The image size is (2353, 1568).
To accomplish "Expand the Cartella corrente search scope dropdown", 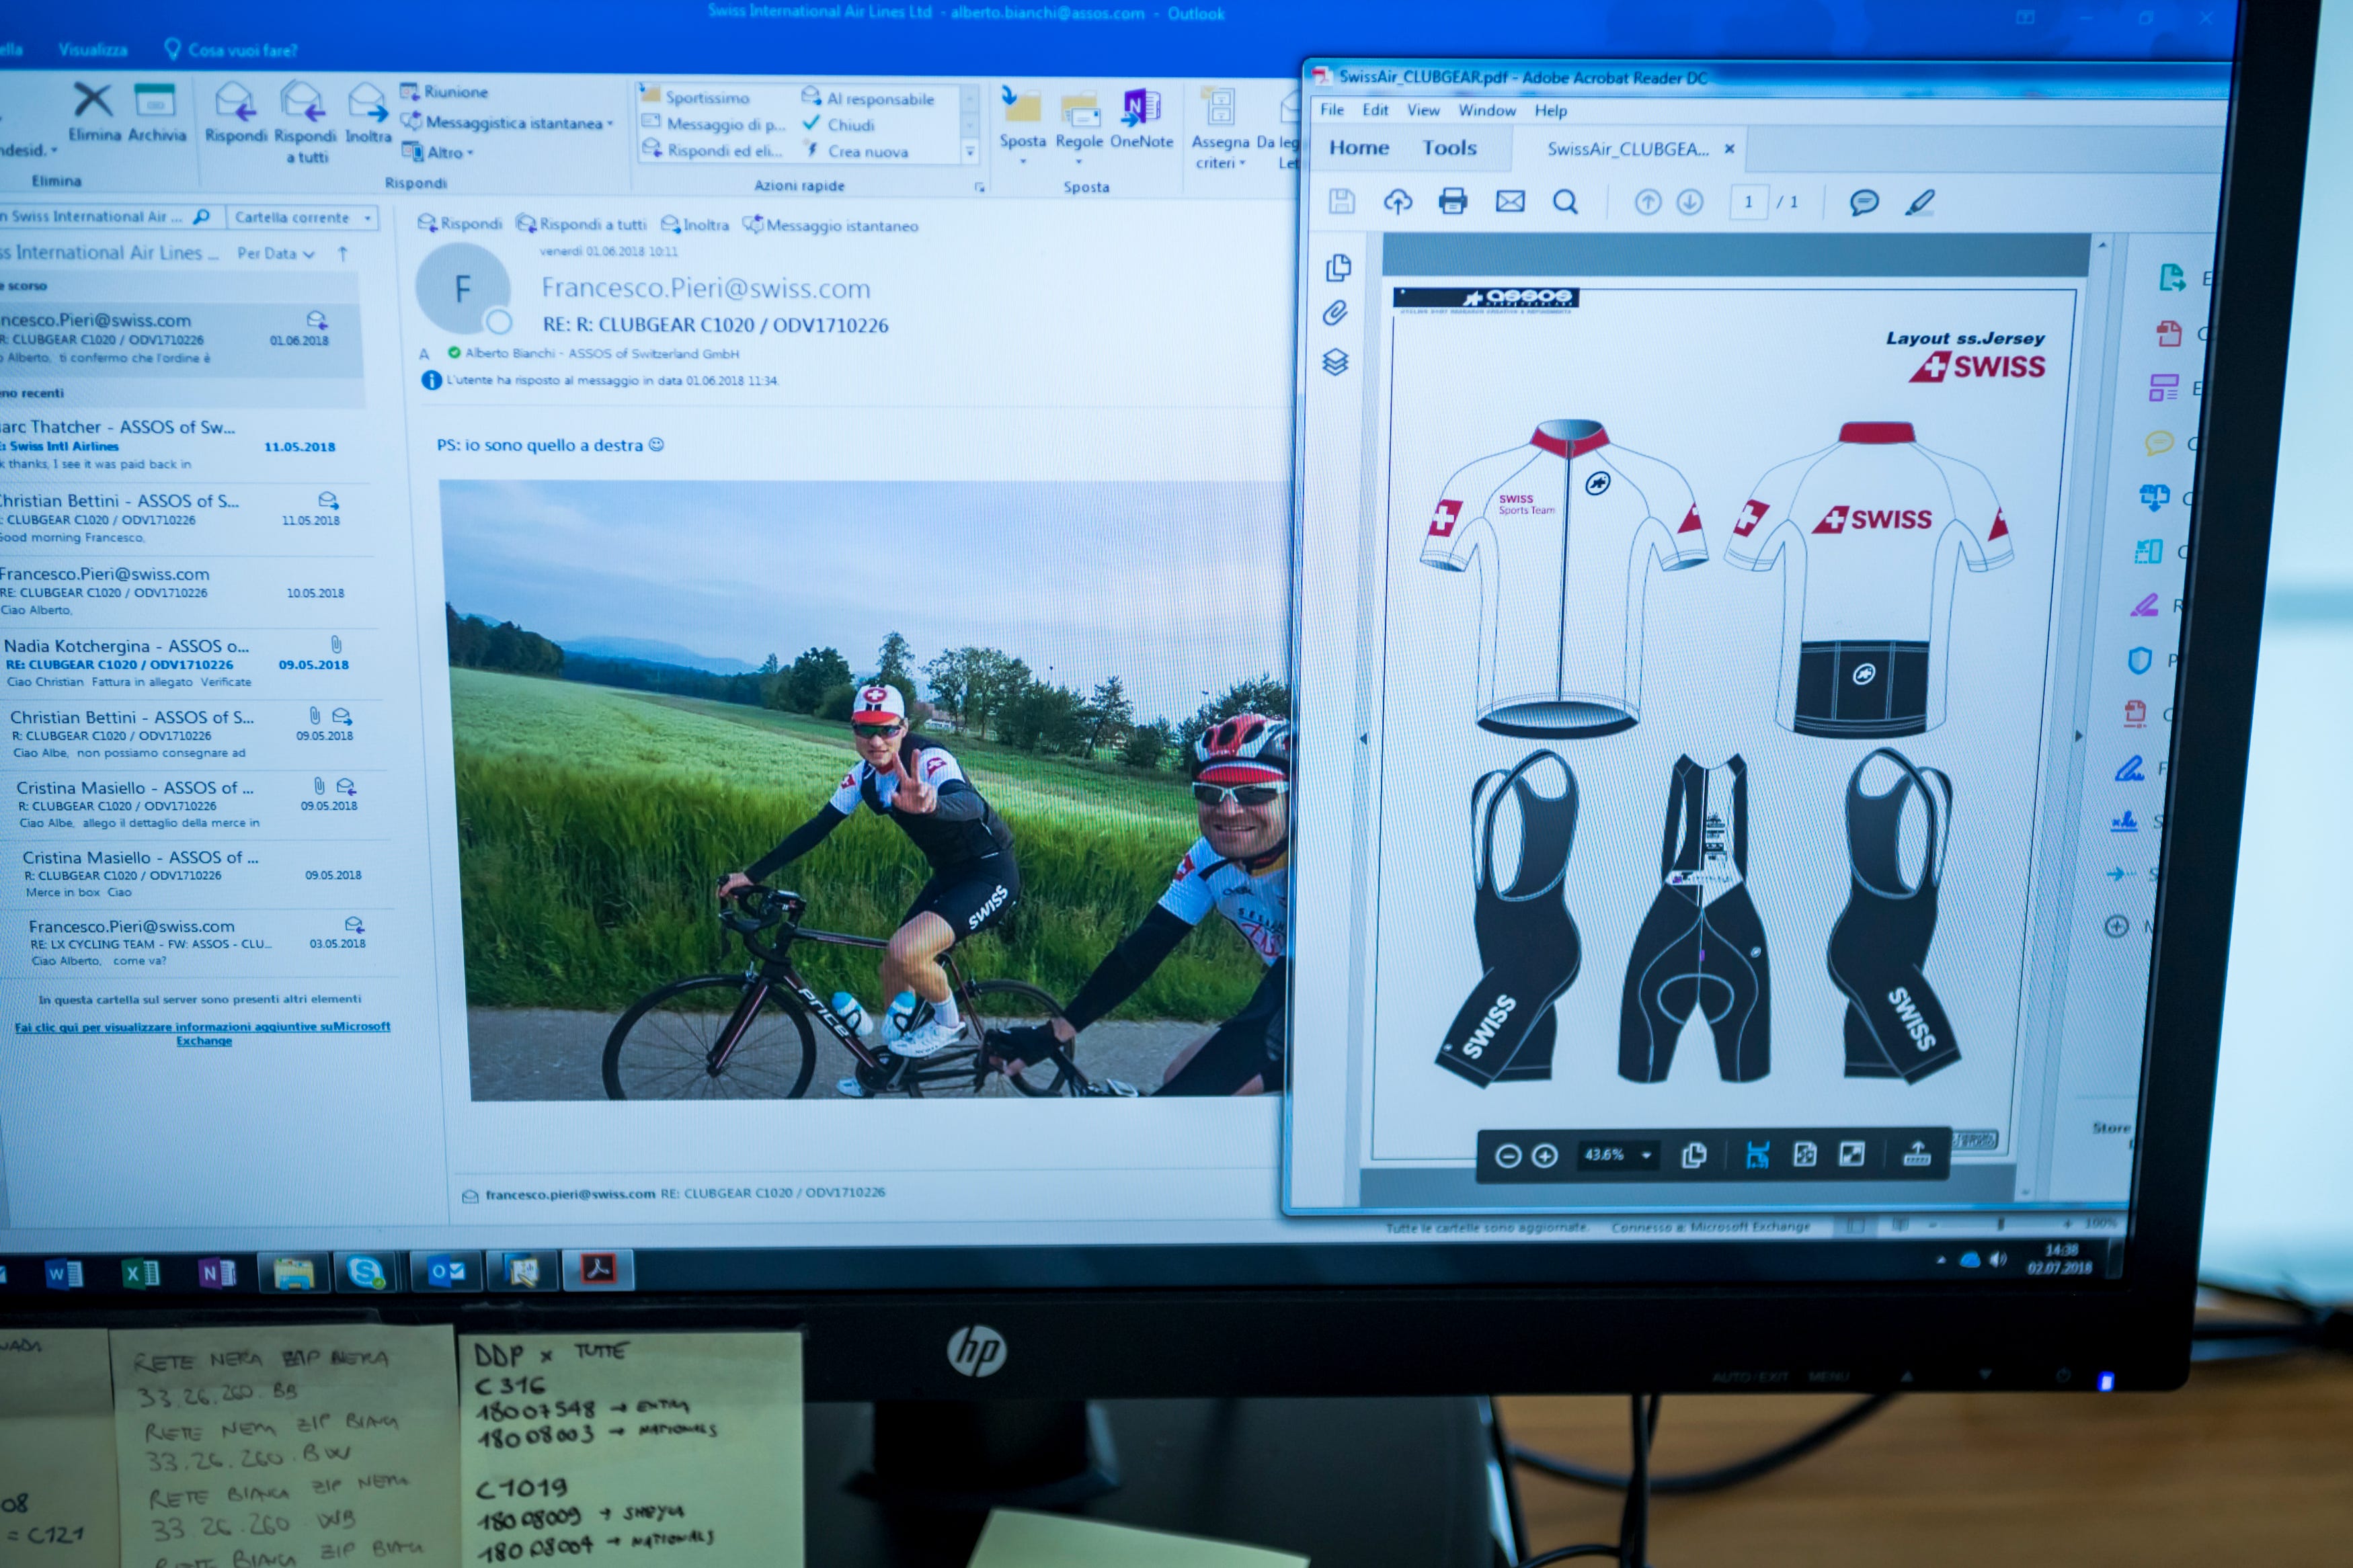I will 368,218.
